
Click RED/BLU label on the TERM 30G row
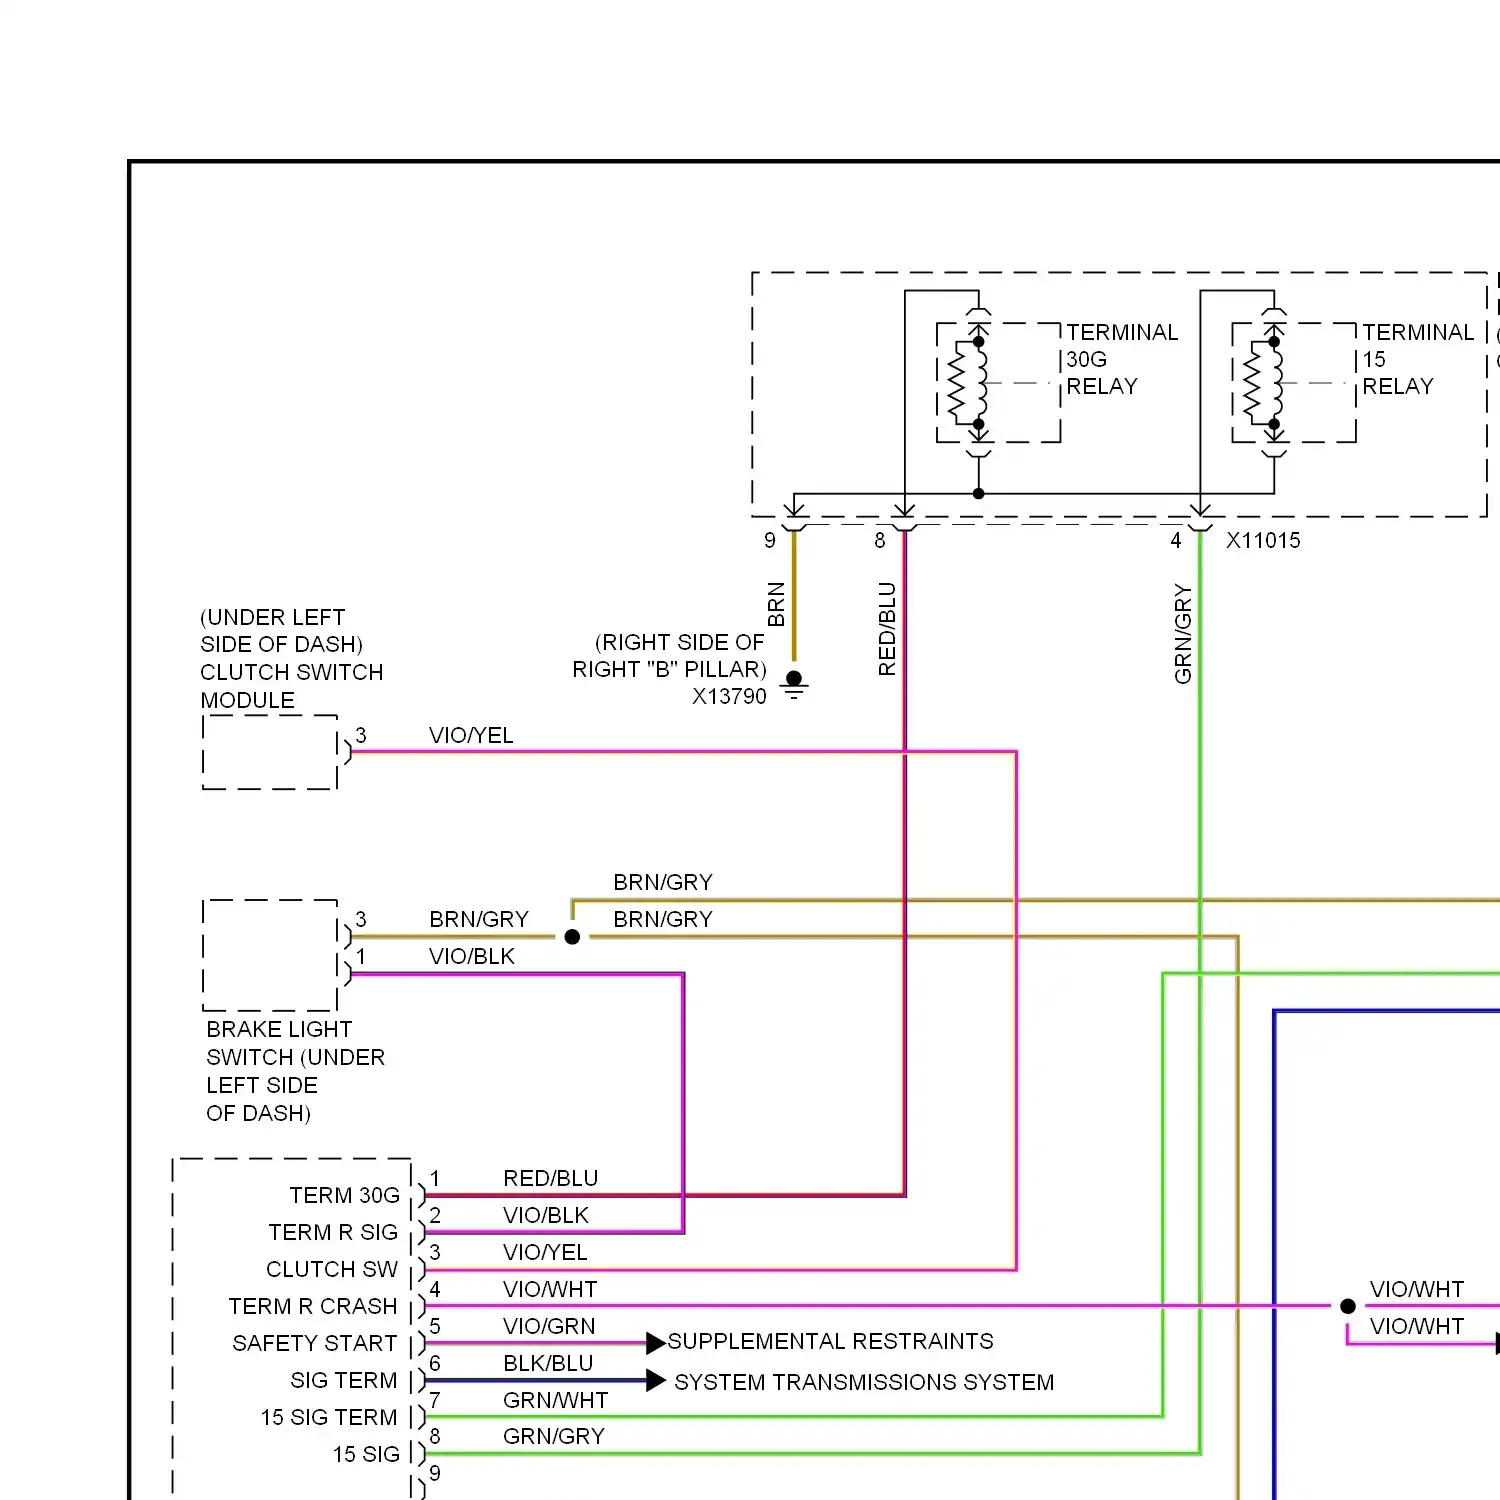click(x=551, y=1178)
